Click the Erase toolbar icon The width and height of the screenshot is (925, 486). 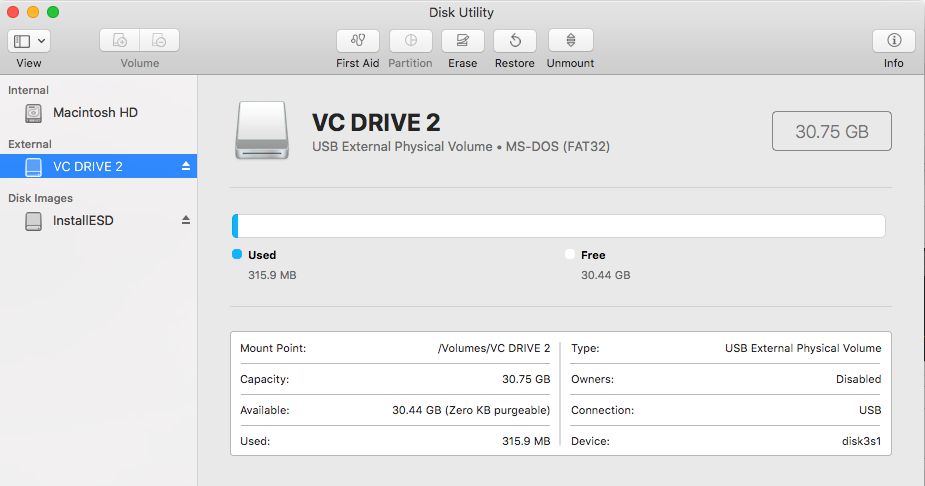coord(462,41)
